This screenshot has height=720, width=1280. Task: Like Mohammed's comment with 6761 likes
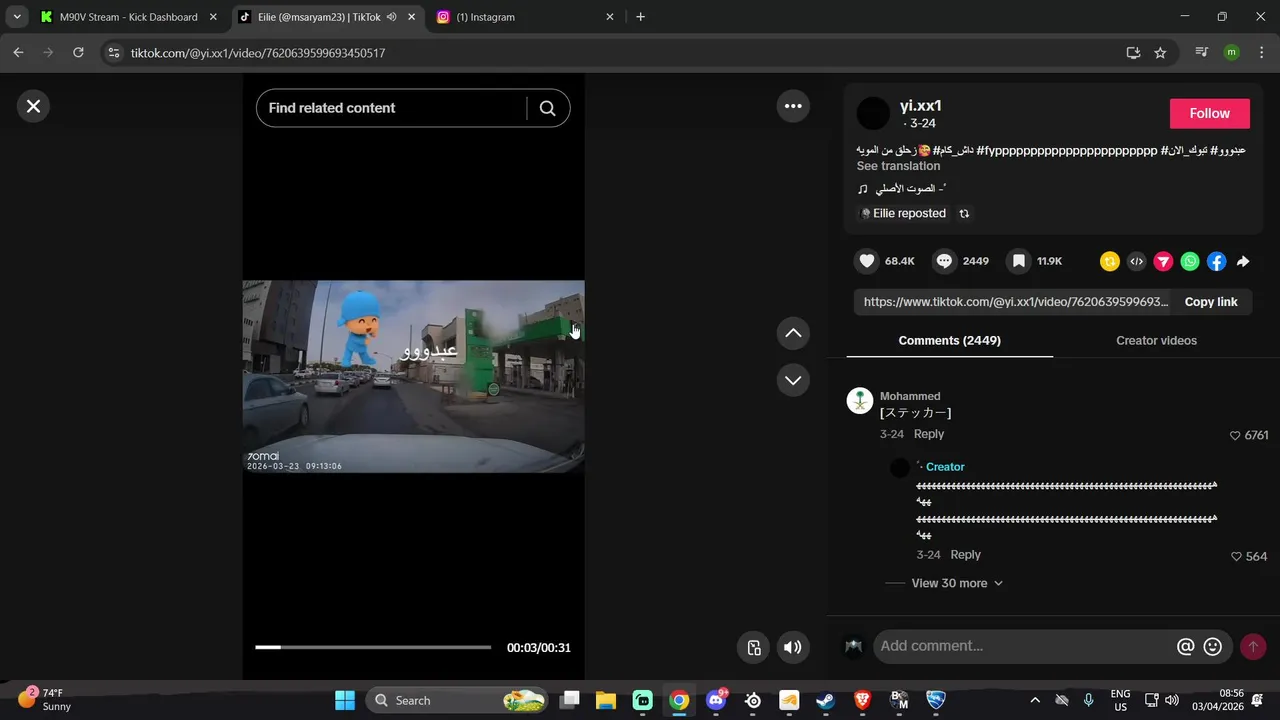[x=1236, y=435]
